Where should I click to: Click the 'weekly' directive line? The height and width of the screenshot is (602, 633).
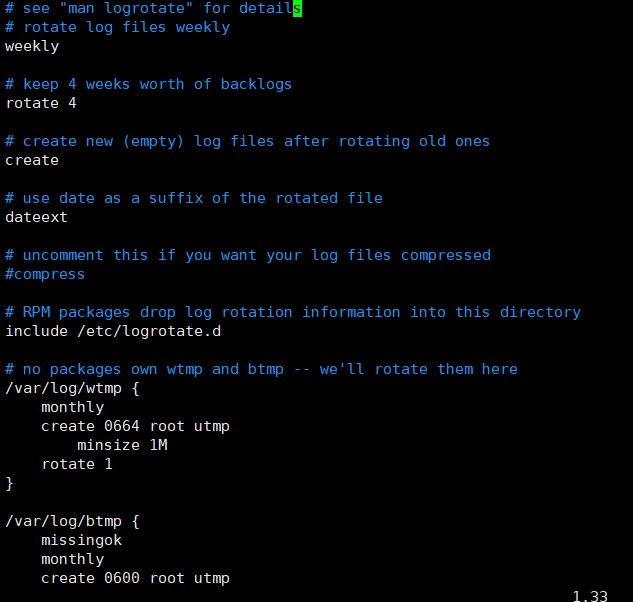(32, 46)
